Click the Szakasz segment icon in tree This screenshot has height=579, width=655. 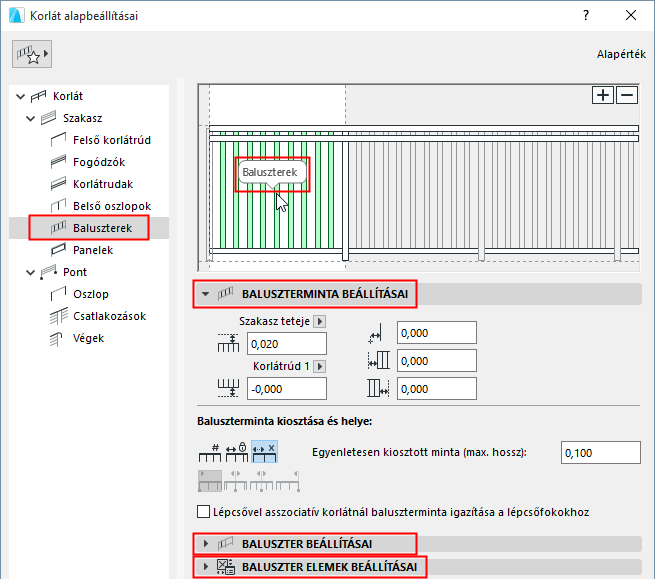(48, 118)
